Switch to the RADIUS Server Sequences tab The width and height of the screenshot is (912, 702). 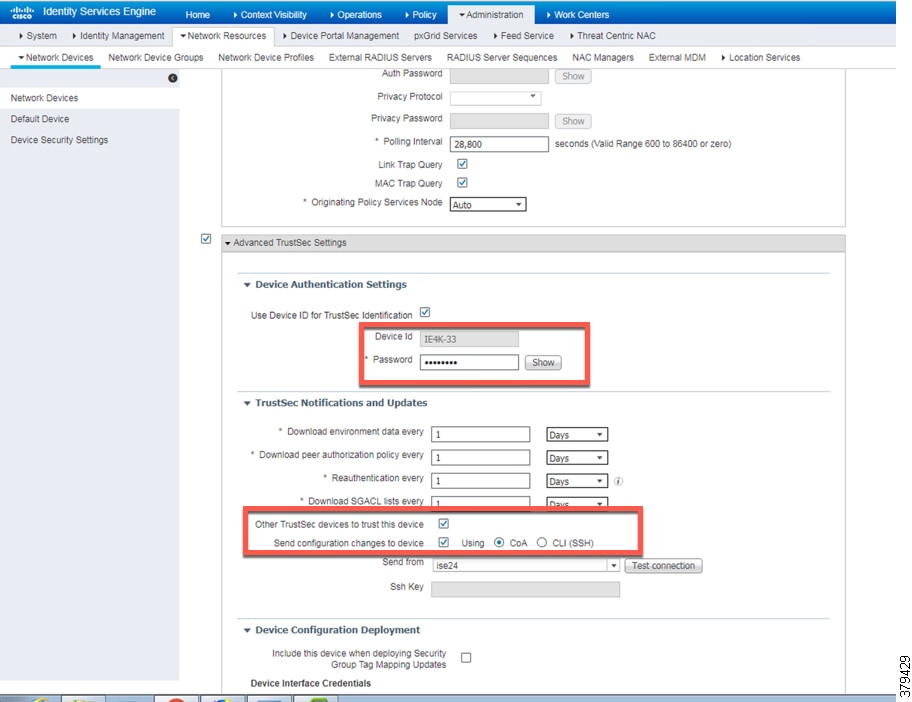[502, 58]
